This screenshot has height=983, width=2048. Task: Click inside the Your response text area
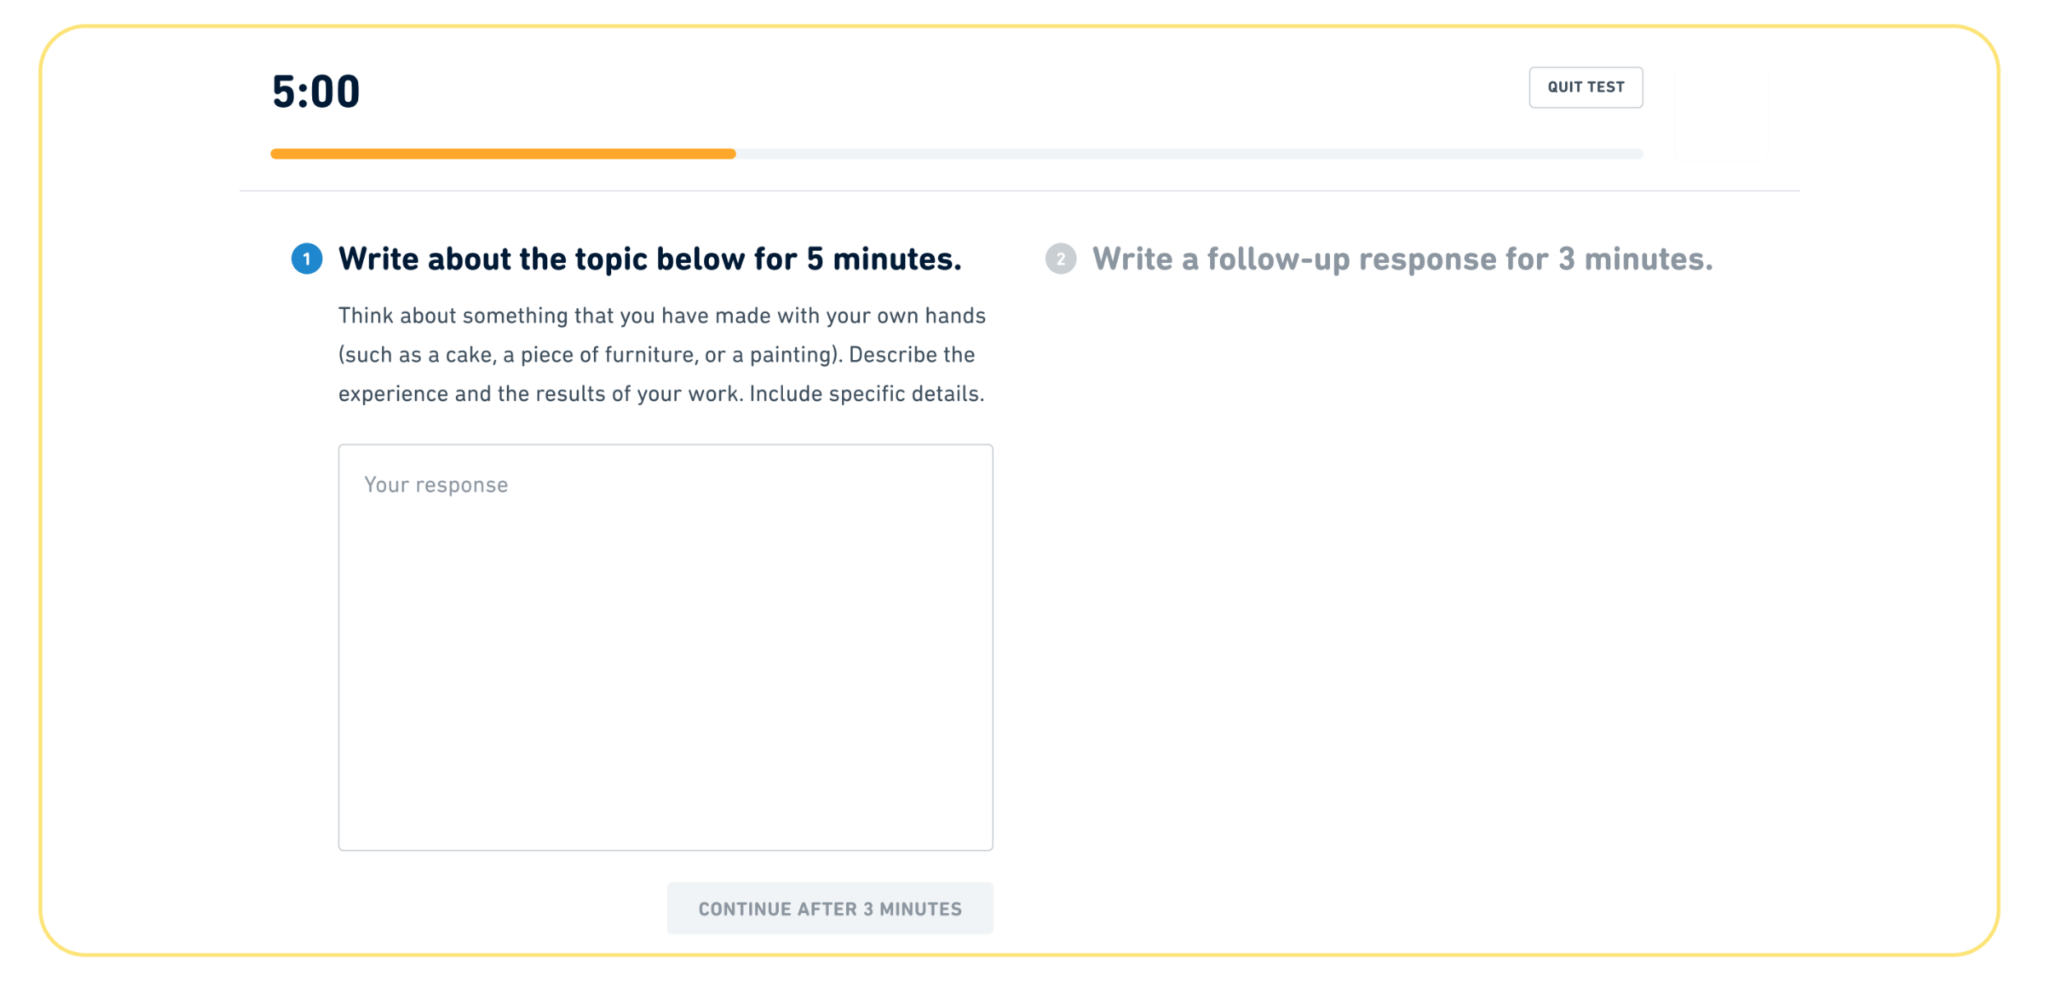click(x=665, y=645)
